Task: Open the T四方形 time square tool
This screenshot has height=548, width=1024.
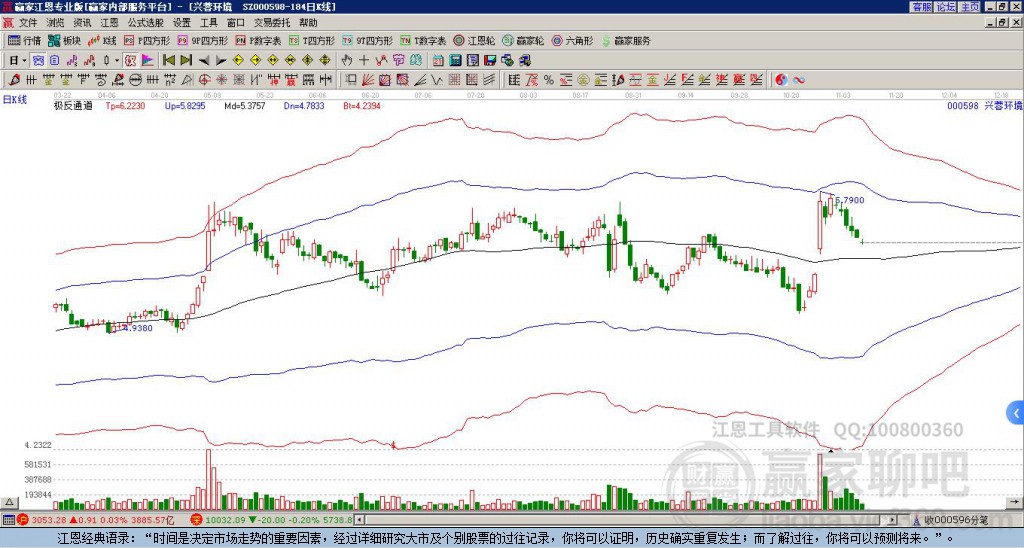Action: pos(312,40)
